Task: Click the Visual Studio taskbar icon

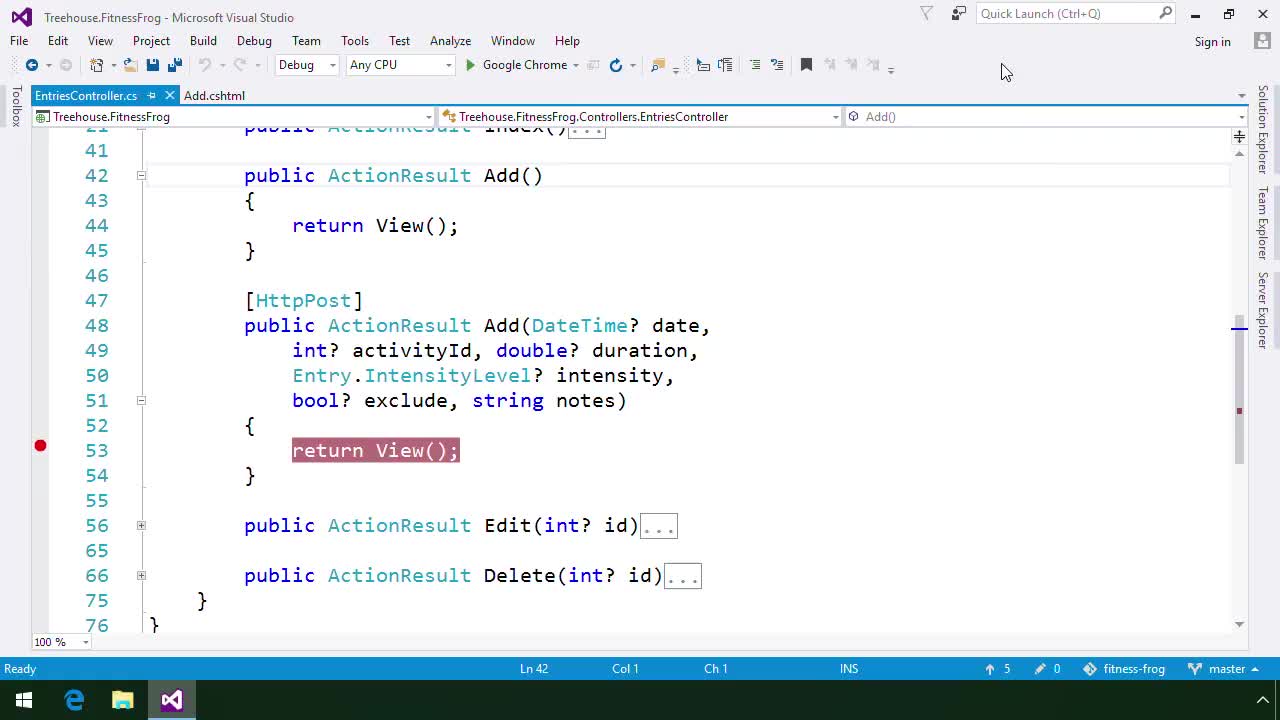Action: [171, 700]
